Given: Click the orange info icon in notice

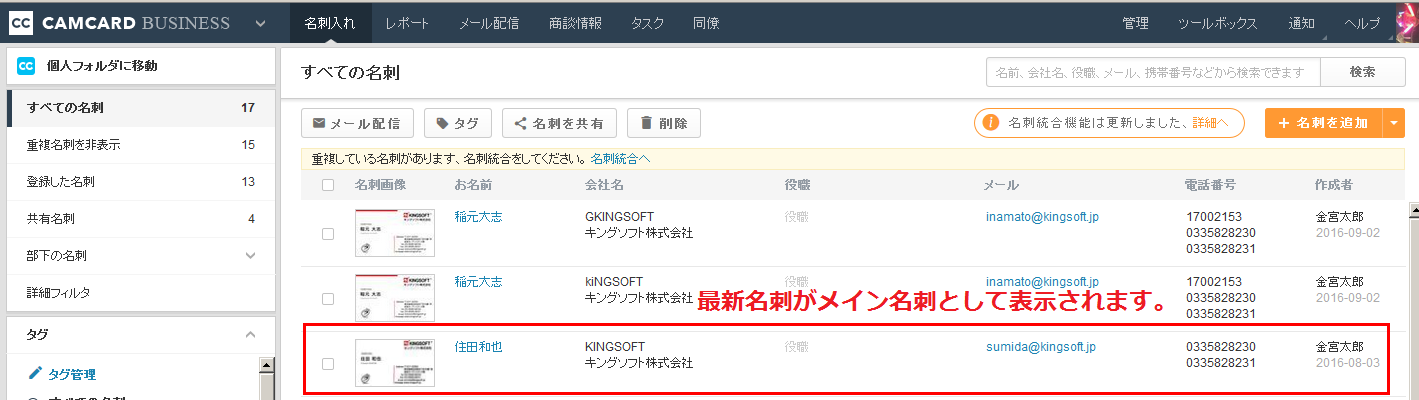Looking at the screenshot, I should (x=991, y=123).
